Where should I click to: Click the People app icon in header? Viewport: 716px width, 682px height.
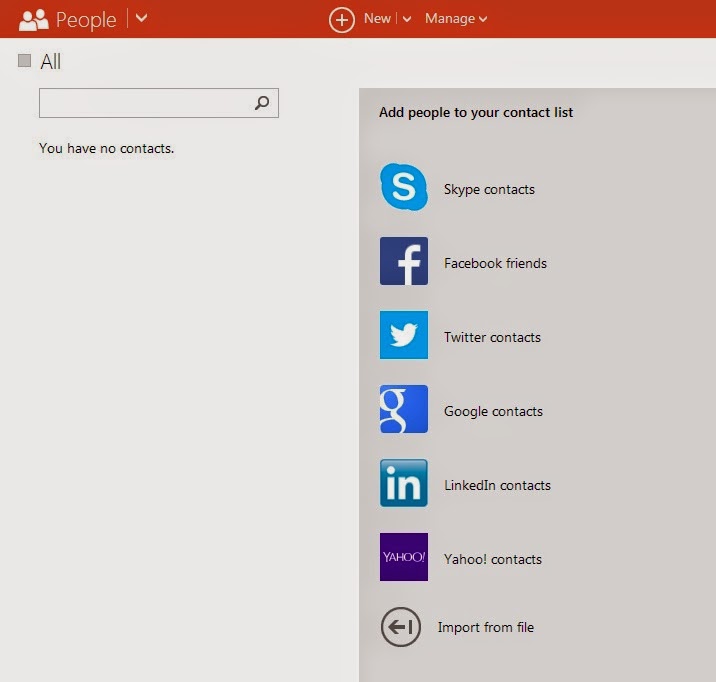(x=33, y=20)
